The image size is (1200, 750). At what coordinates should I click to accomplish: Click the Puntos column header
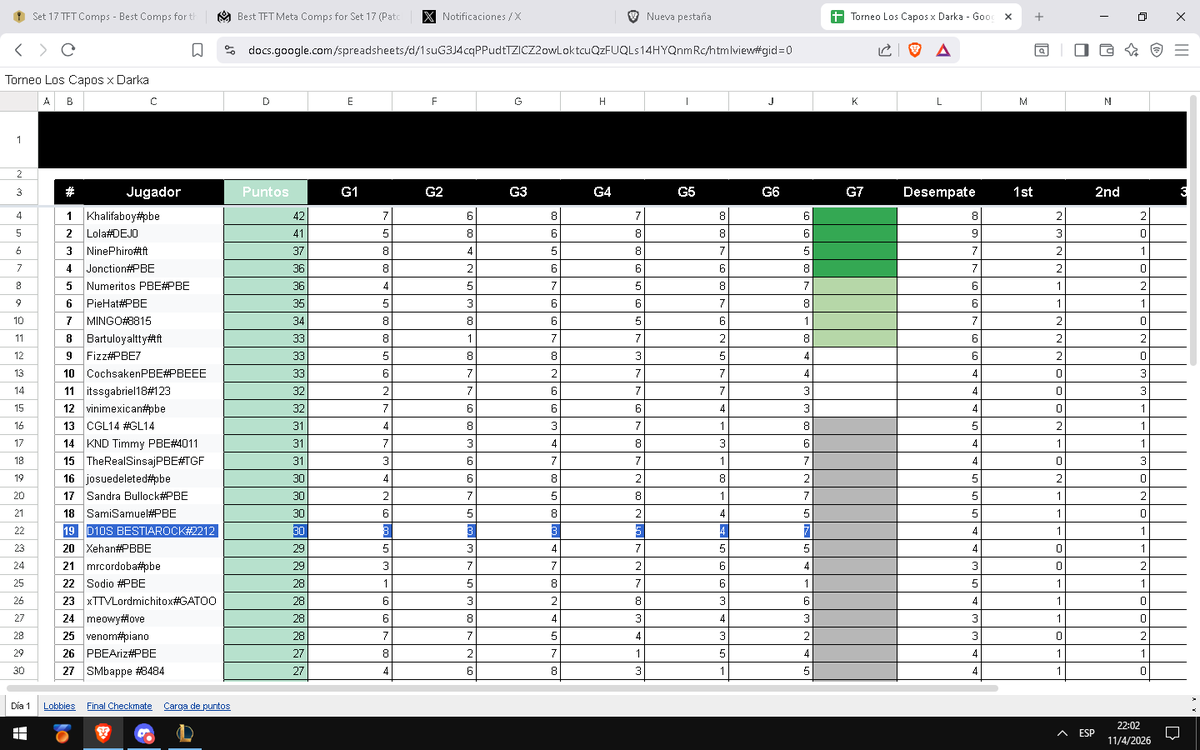click(265, 192)
